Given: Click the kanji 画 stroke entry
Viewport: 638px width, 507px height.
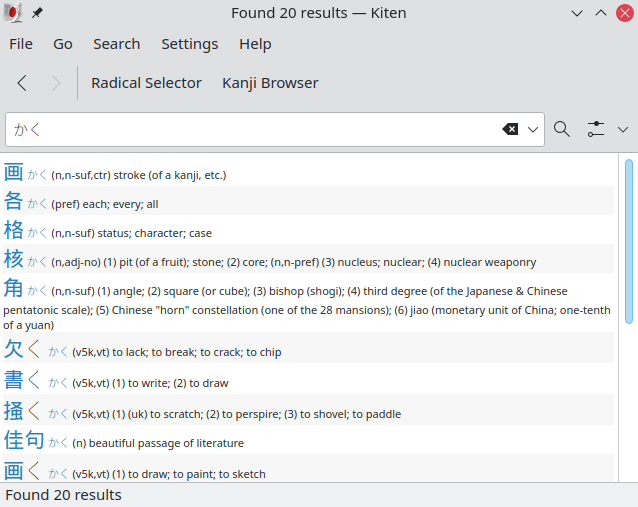Looking at the screenshot, I should (14, 173).
